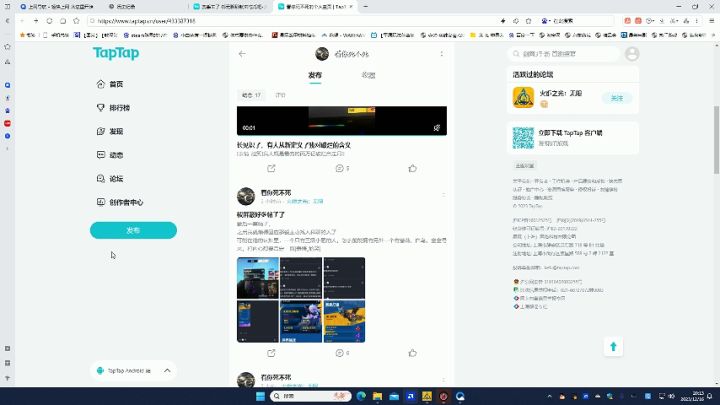Open a new browser tab

366,6
